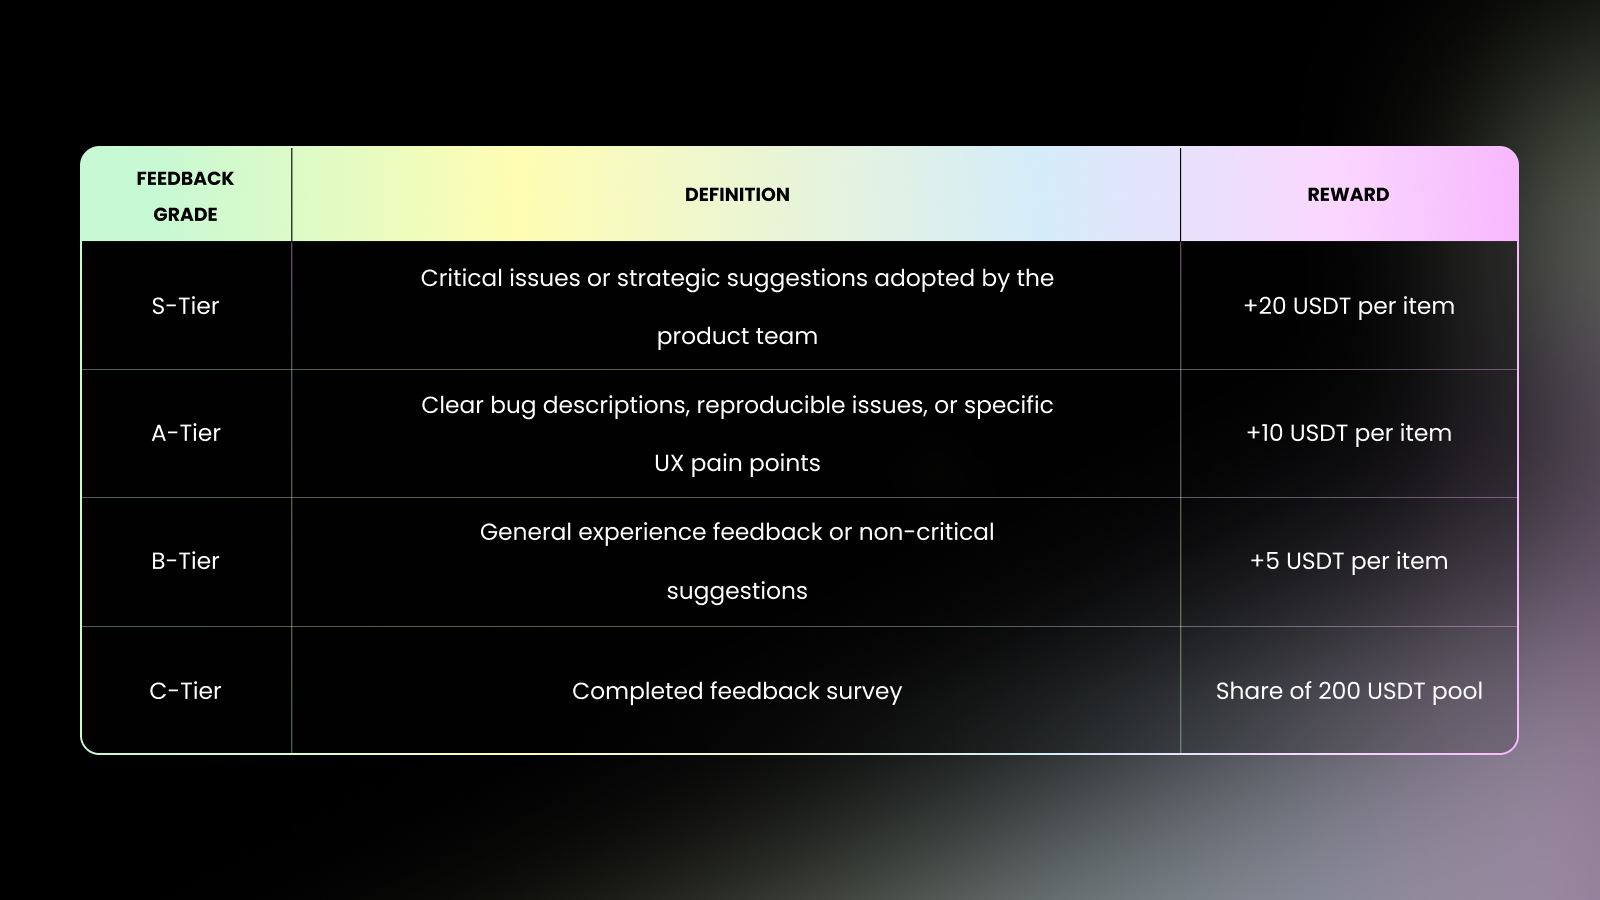Click the A-Tier grade cell
Viewport: 1600px width, 900px height.
coord(185,433)
